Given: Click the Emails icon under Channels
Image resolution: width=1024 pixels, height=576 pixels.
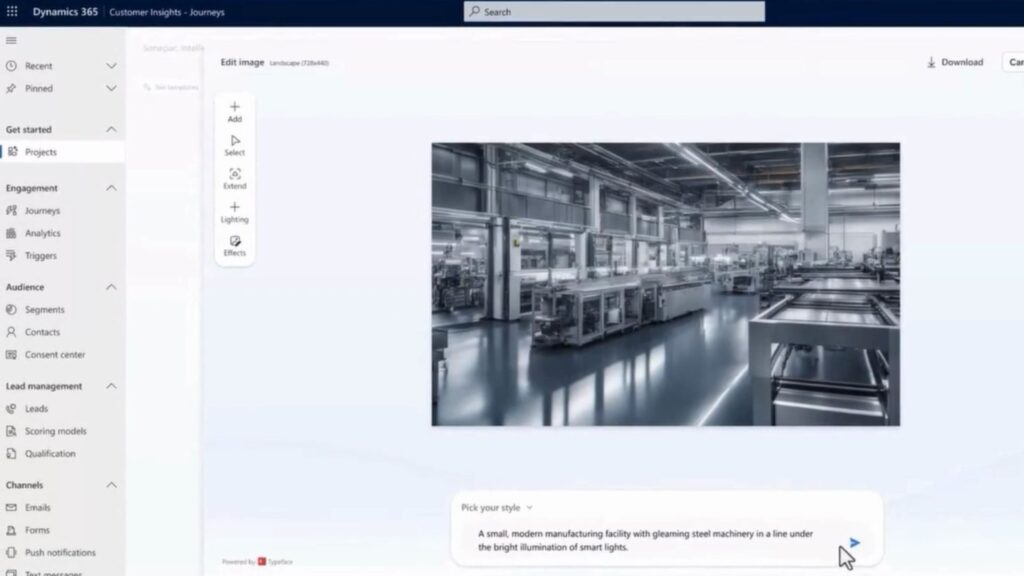Looking at the screenshot, I should pyautogui.click(x=12, y=507).
